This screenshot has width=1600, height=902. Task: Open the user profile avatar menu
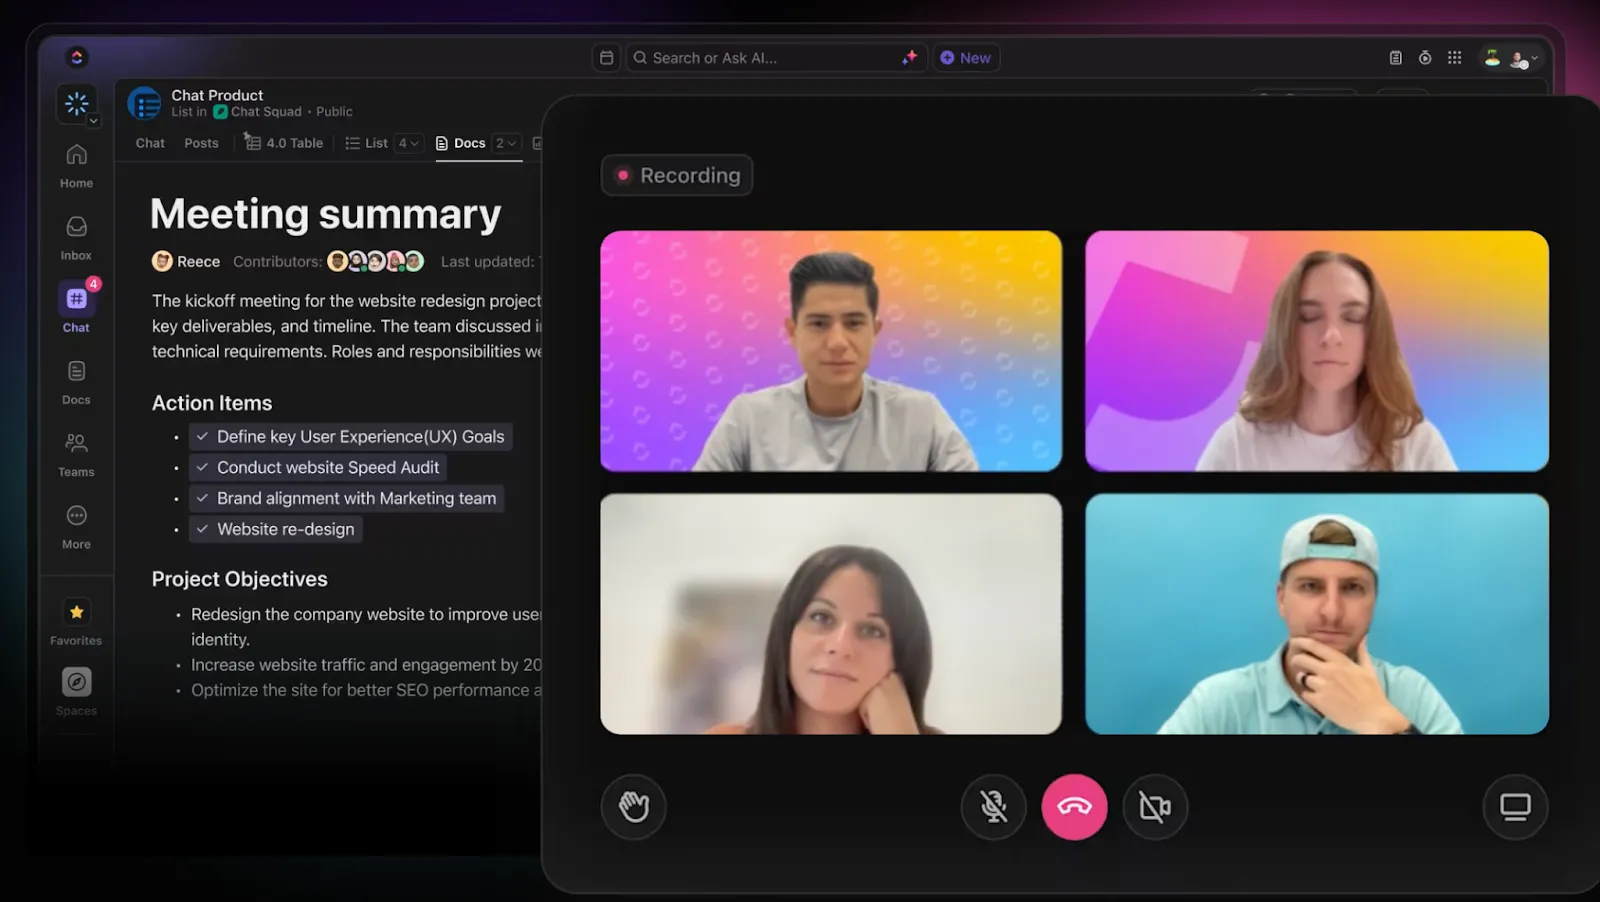tap(1522, 59)
